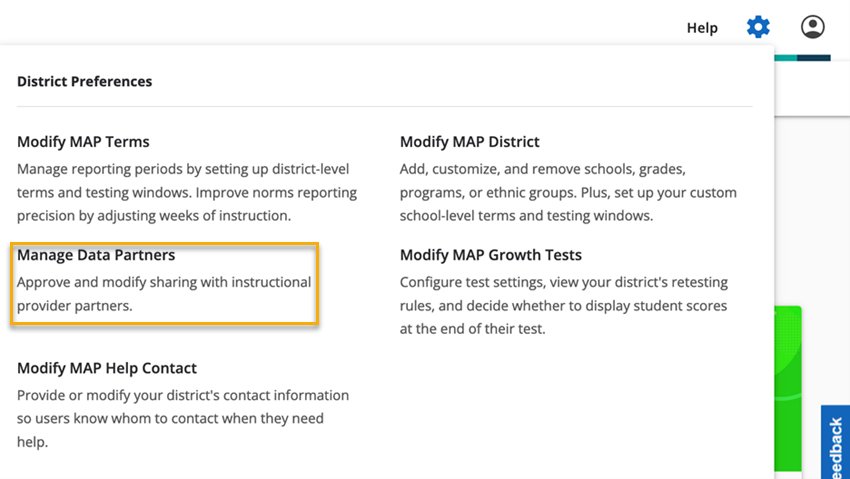Open the settings gear icon
Screen dimensions: 850x479
click(x=758, y=27)
